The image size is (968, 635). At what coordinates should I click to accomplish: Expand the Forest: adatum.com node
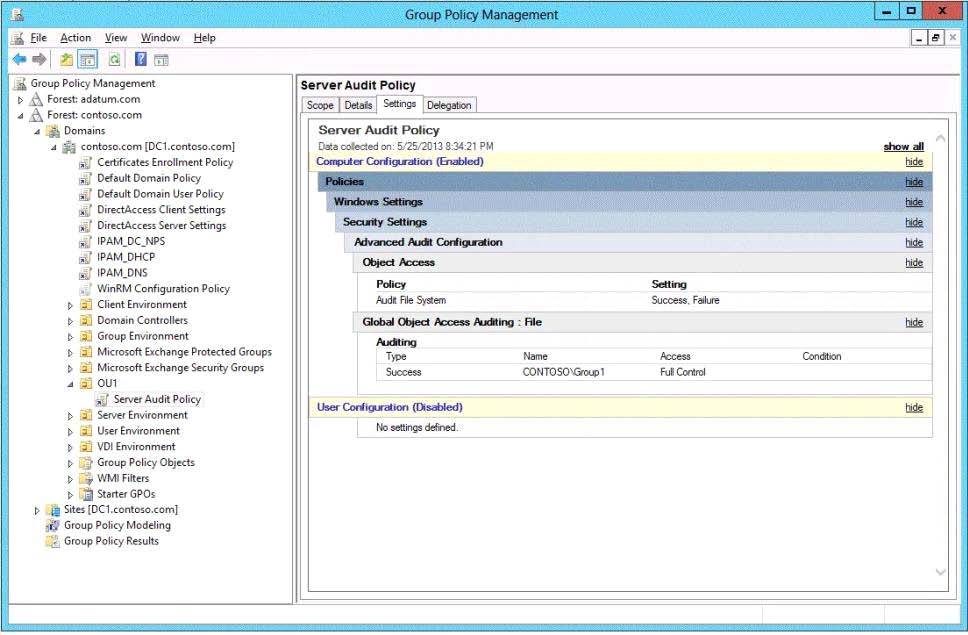(21, 100)
